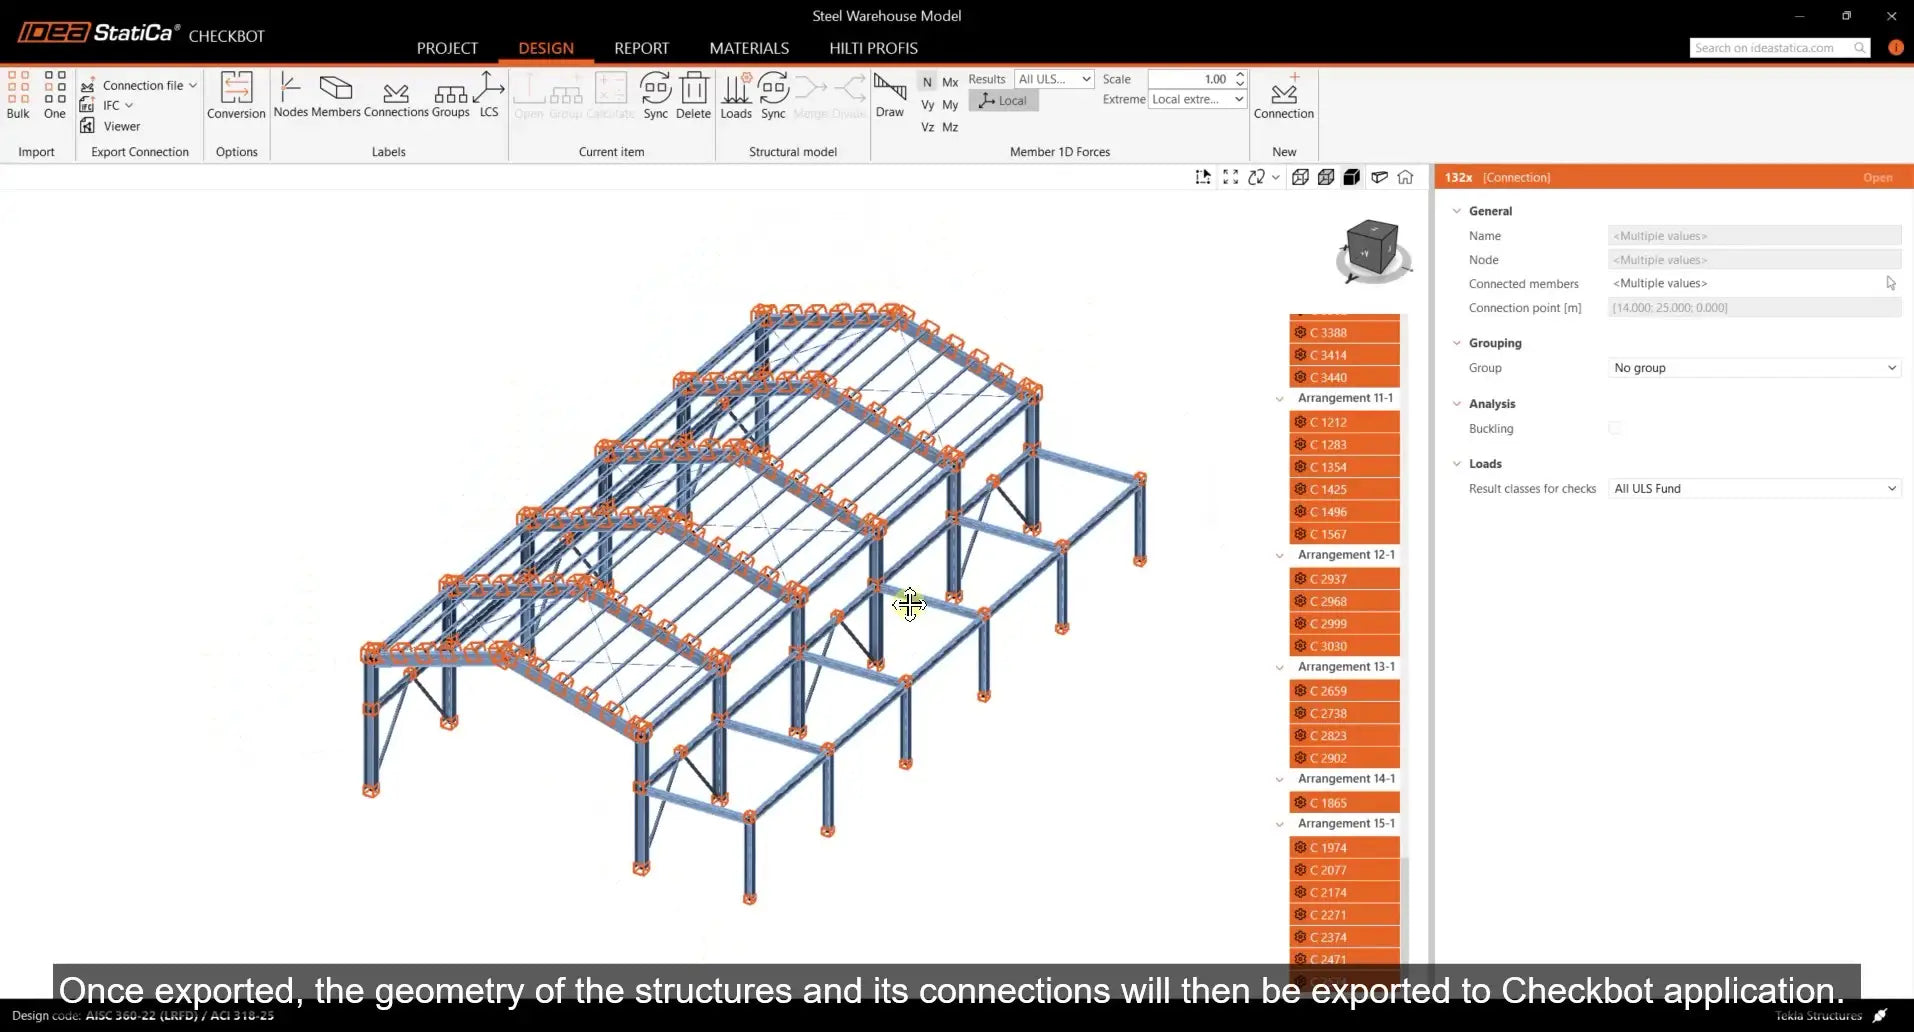Toggle Nodes labels
This screenshot has width=1914, height=1032.
[290, 96]
